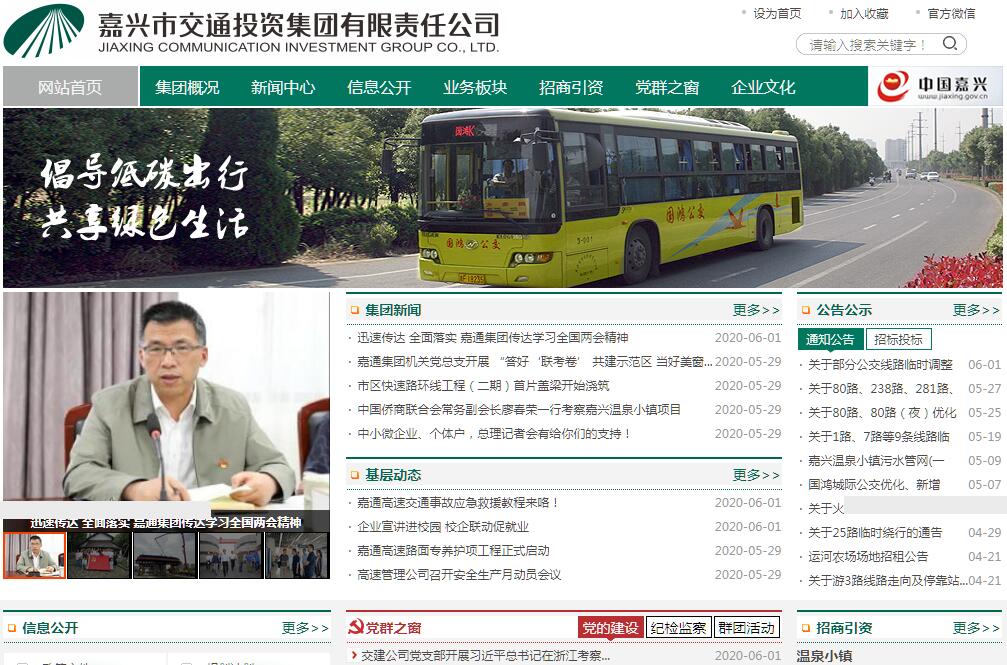1007x665 pixels.
Task: Open notice 关于25路临时绕行的通告
Action: click(875, 533)
